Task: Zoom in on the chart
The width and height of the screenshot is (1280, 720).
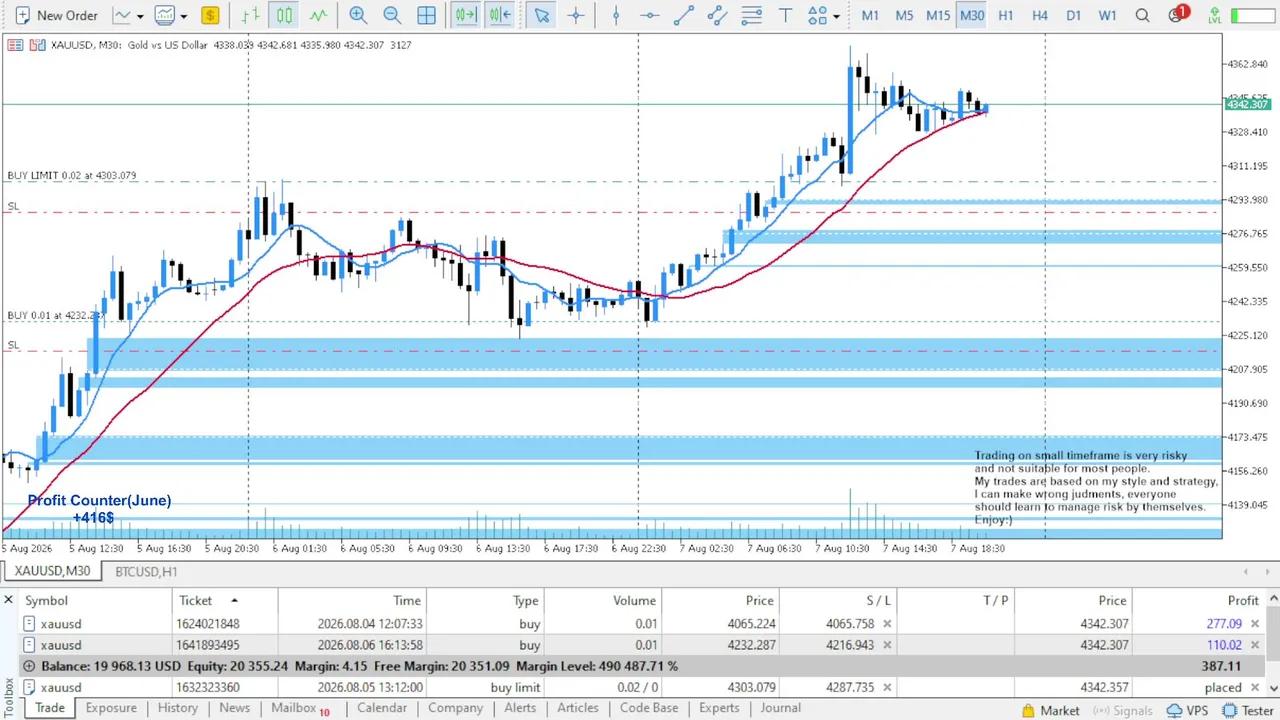Action: pyautogui.click(x=358, y=15)
